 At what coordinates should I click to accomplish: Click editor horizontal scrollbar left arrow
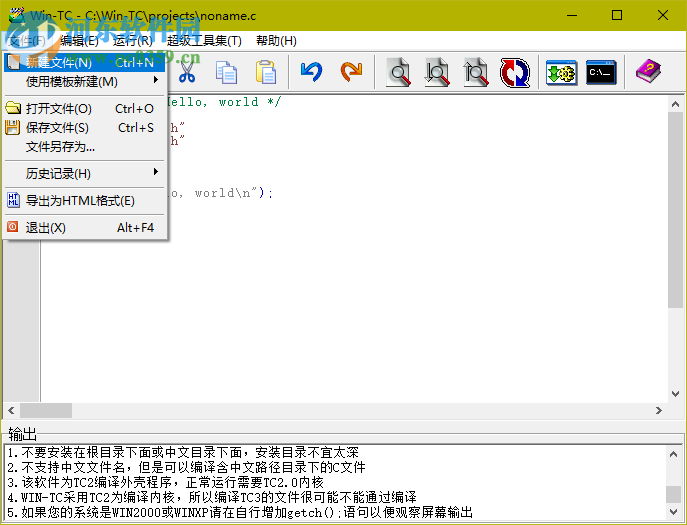(11, 411)
